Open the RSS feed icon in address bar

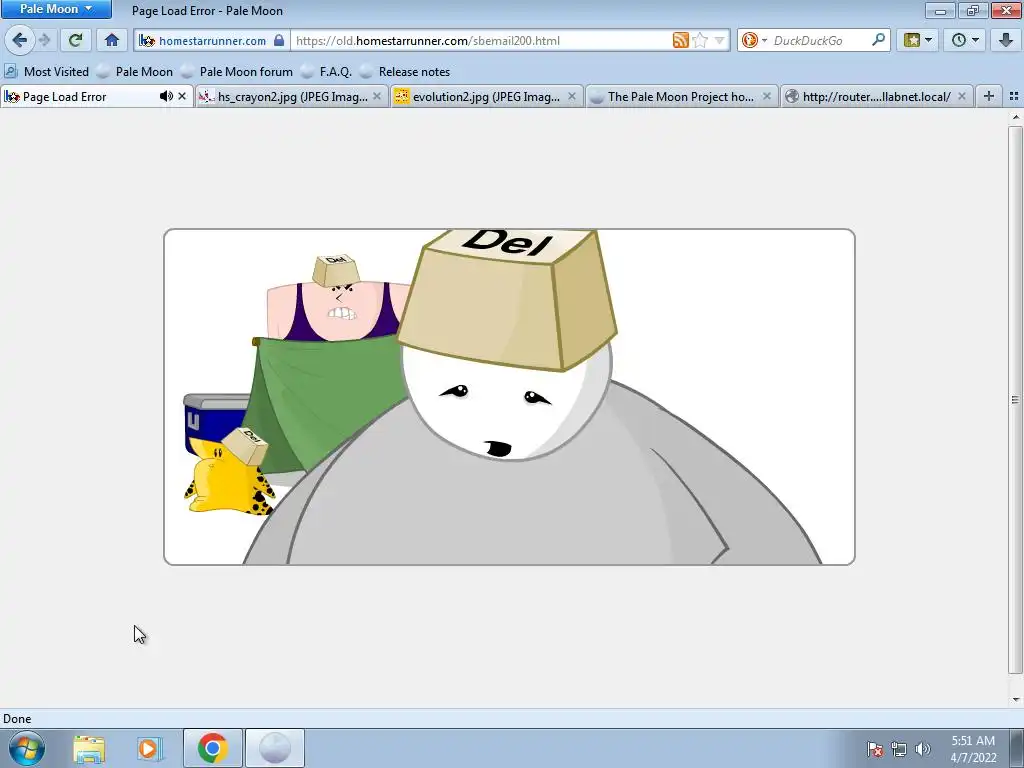pos(680,40)
